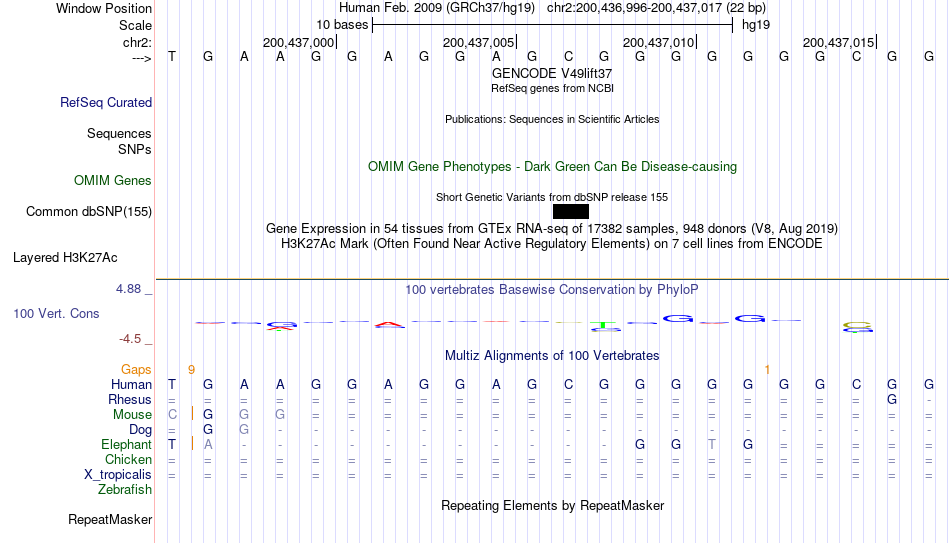The image size is (950, 543).
Task: Click the Scale label
Action: click(135, 25)
